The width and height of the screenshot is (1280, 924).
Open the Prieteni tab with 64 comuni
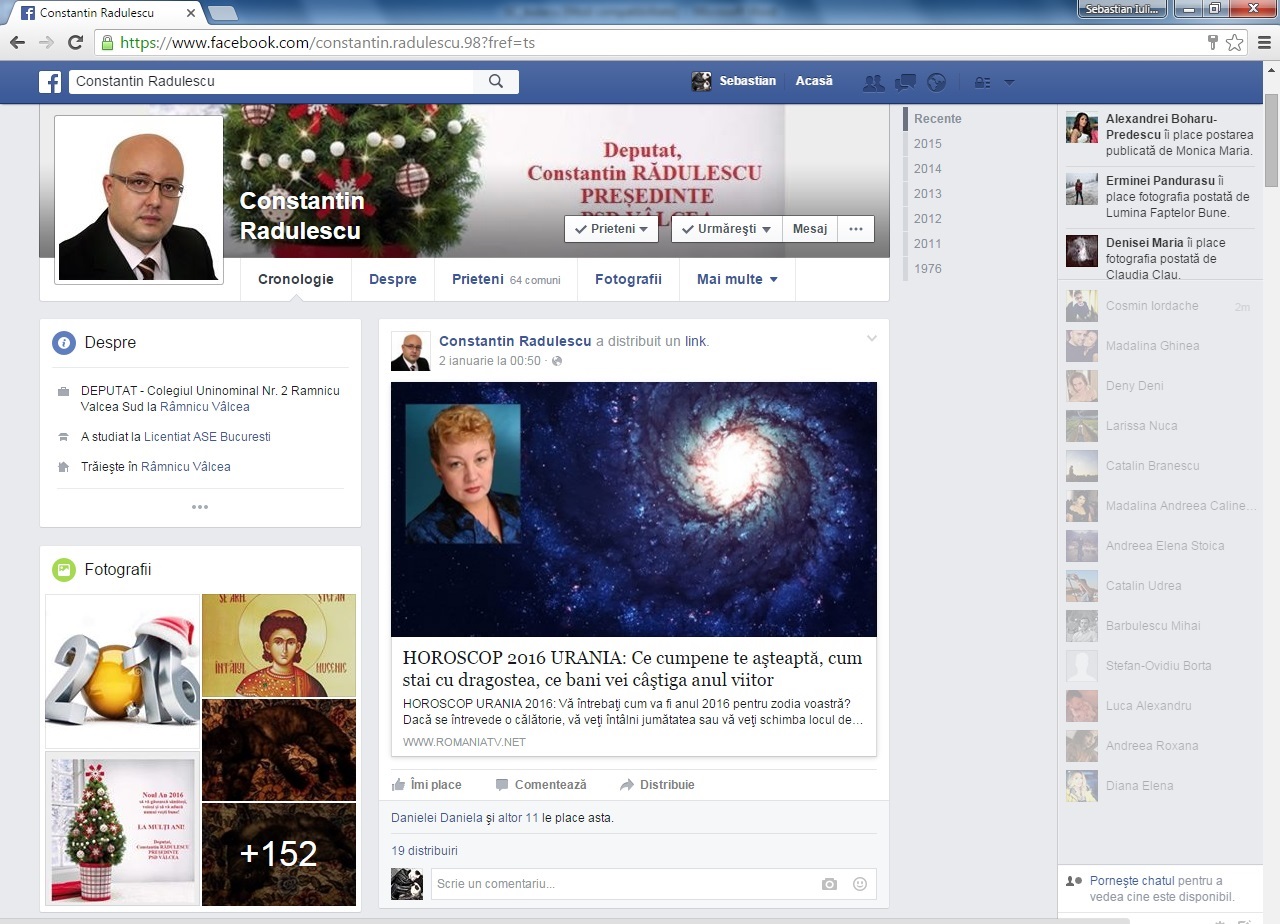(506, 279)
